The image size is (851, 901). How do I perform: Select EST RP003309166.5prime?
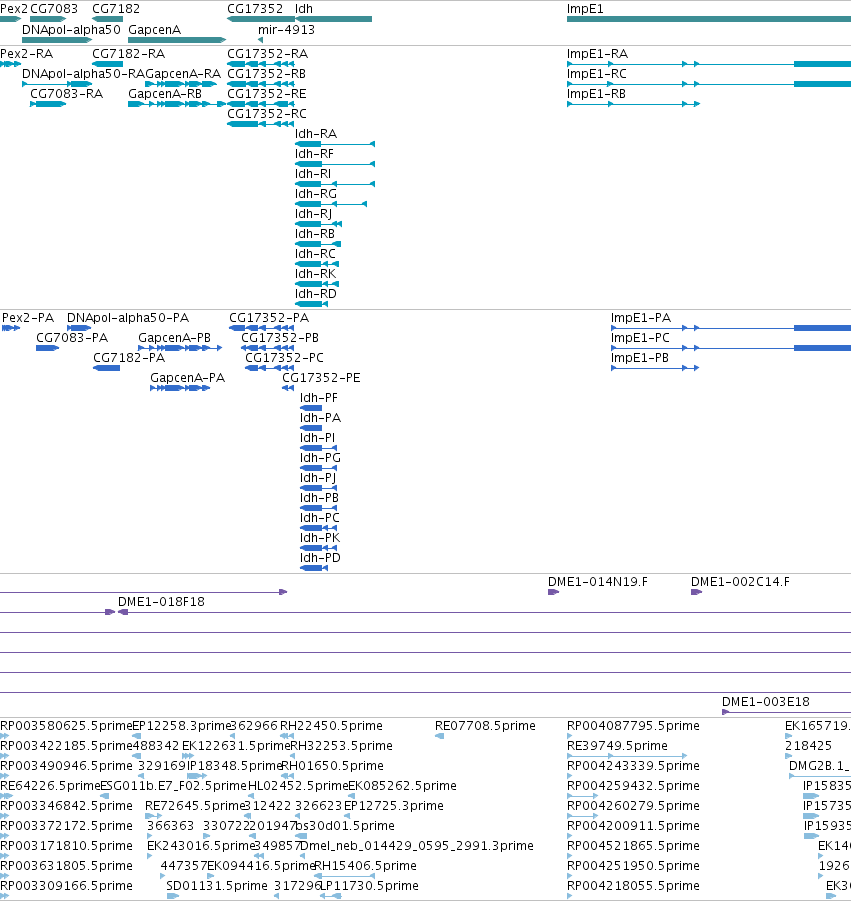pos(66,885)
